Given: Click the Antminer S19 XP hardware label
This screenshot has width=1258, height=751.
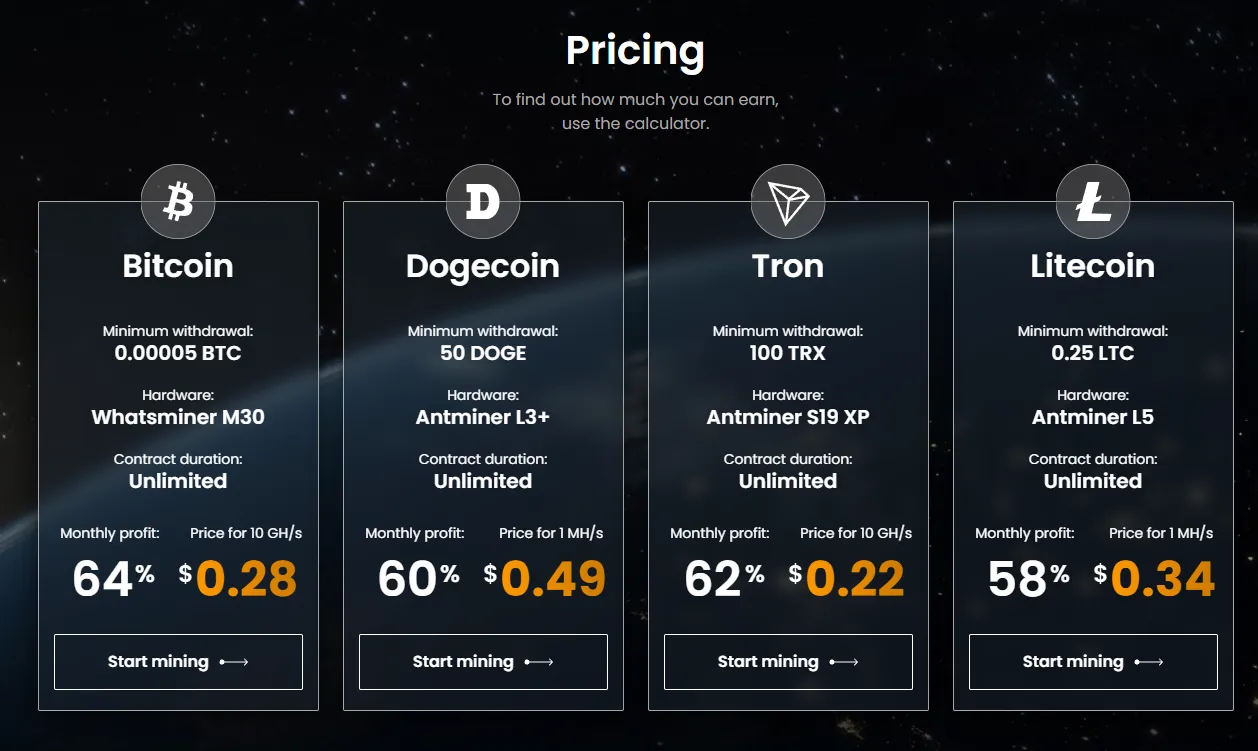Looking at the screenshot, I should [788, 417].
